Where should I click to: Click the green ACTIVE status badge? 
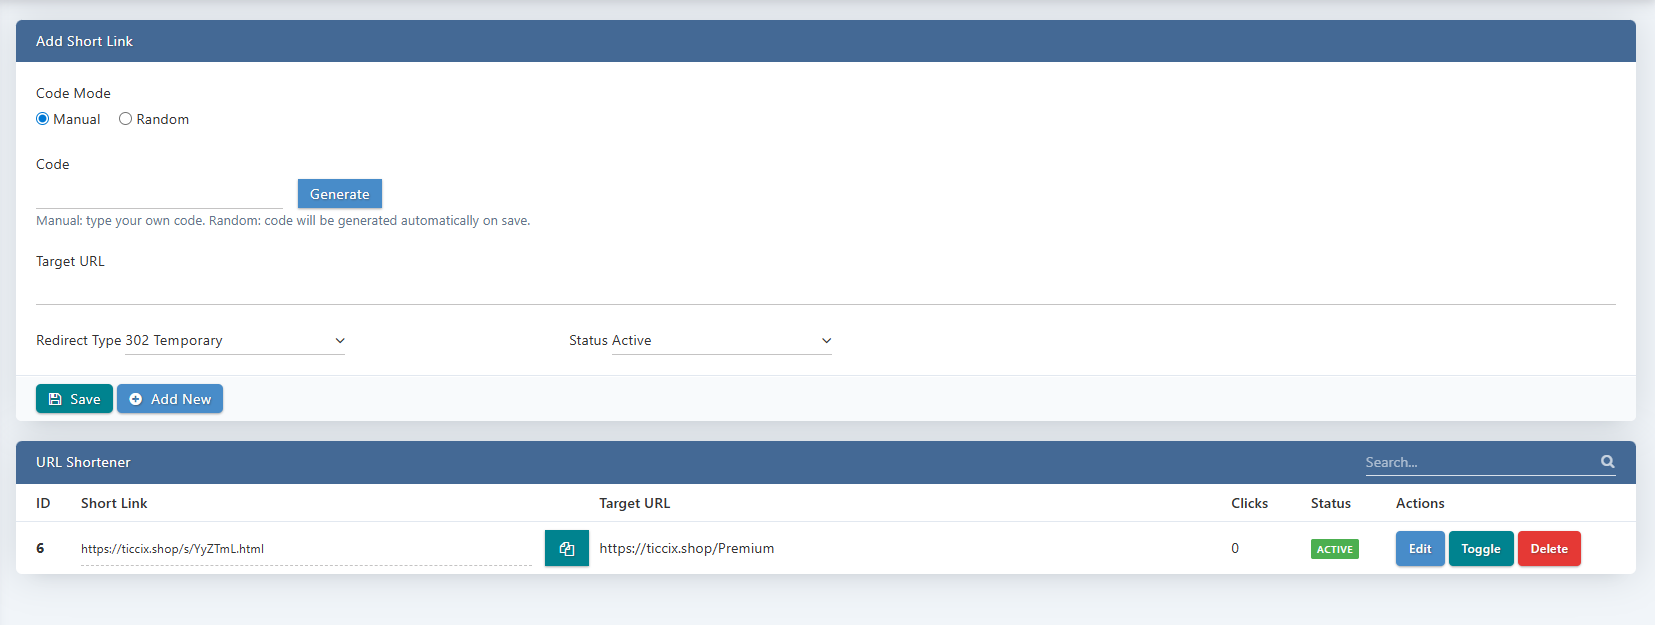(1334, 549)
